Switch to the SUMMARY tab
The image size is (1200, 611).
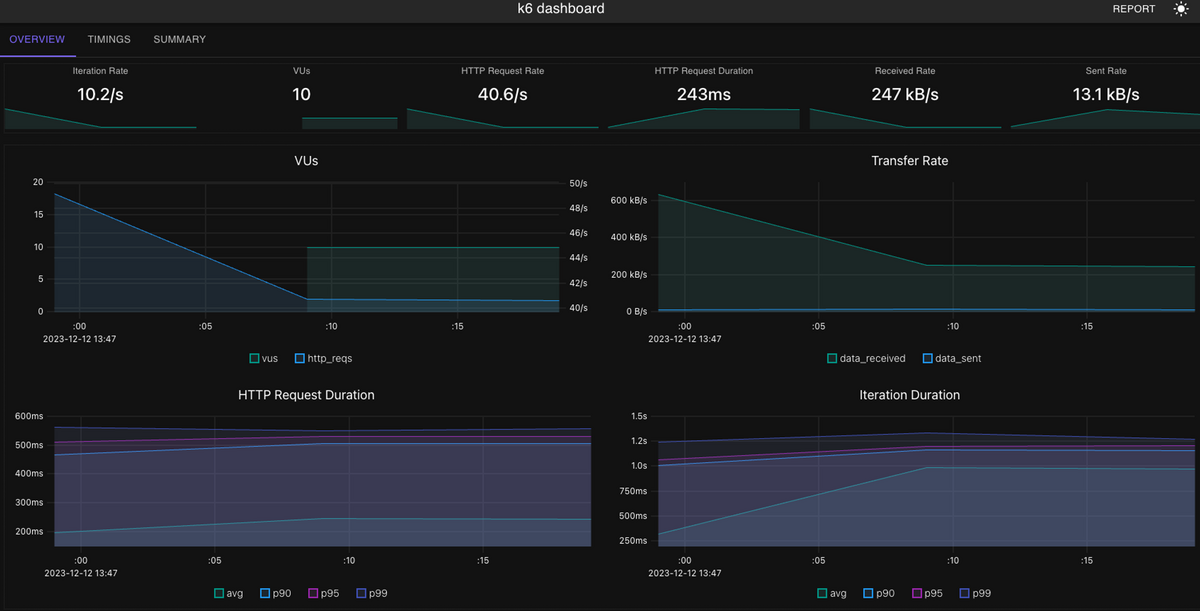pos(180,40)
